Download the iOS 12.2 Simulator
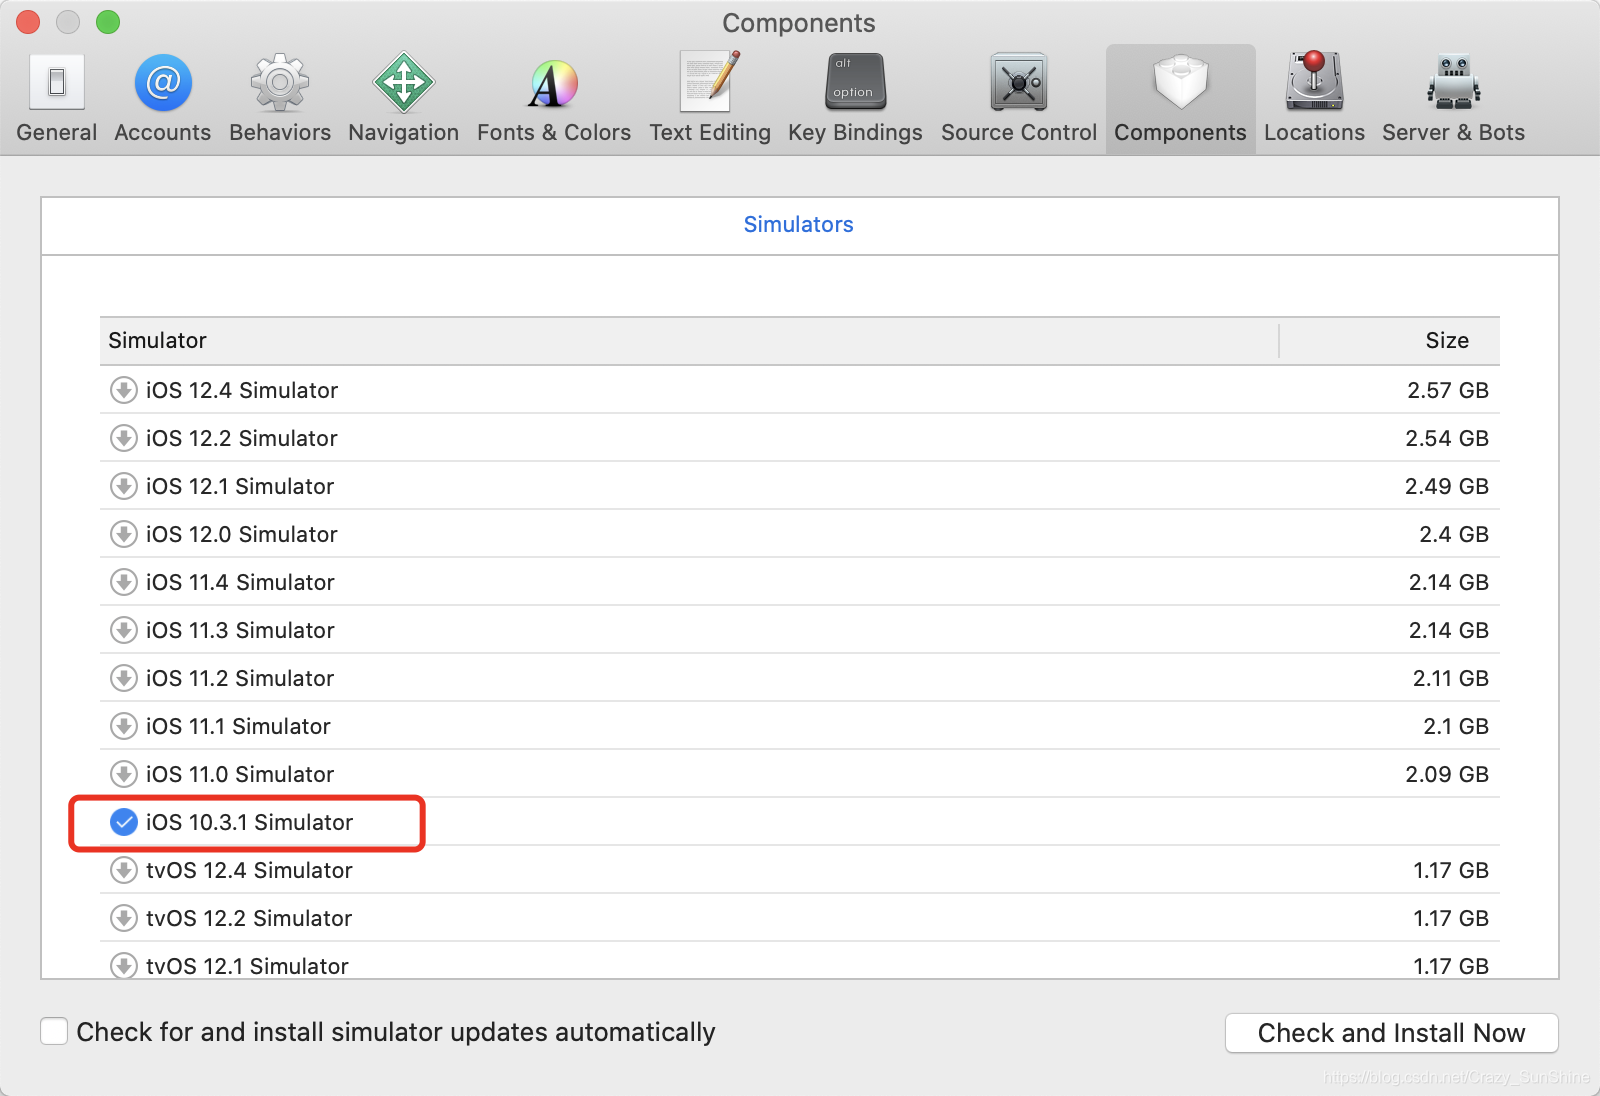The height and width of the screenshot is (1096, 1600). (124, 438)
